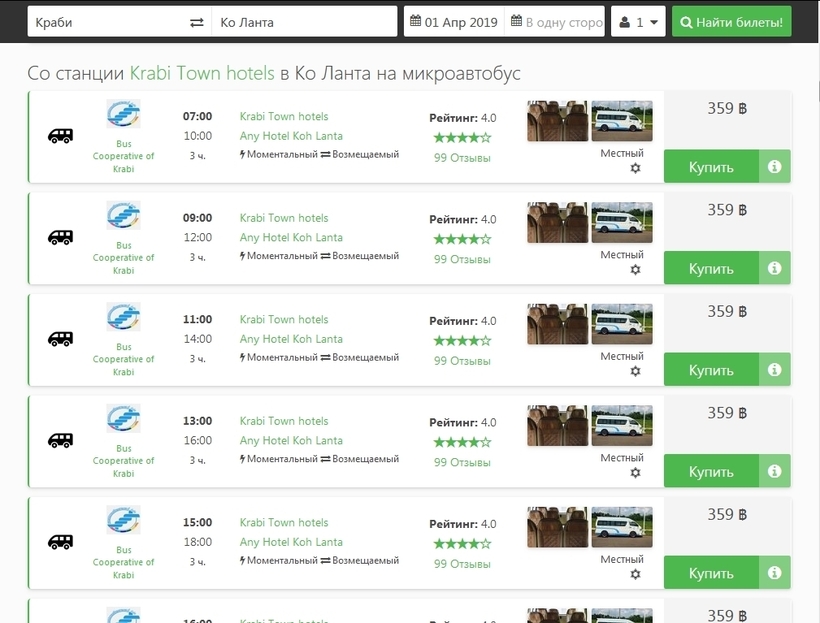Open the 01 Апр 2019 departure date picker
This screenshot has width=820, height=623.
point(454,22)
